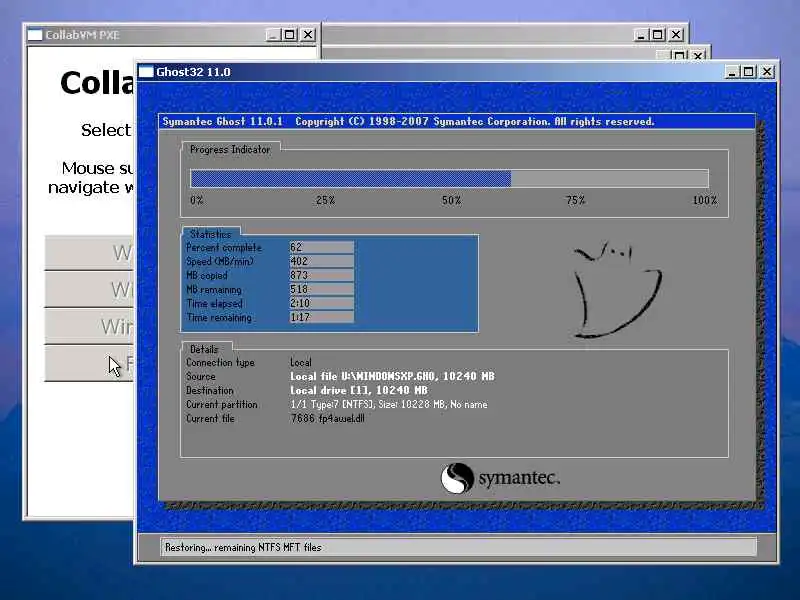Maximize the background window behind Ghost32
This screenshot has width=800, height=600.
tap(658, 35)
